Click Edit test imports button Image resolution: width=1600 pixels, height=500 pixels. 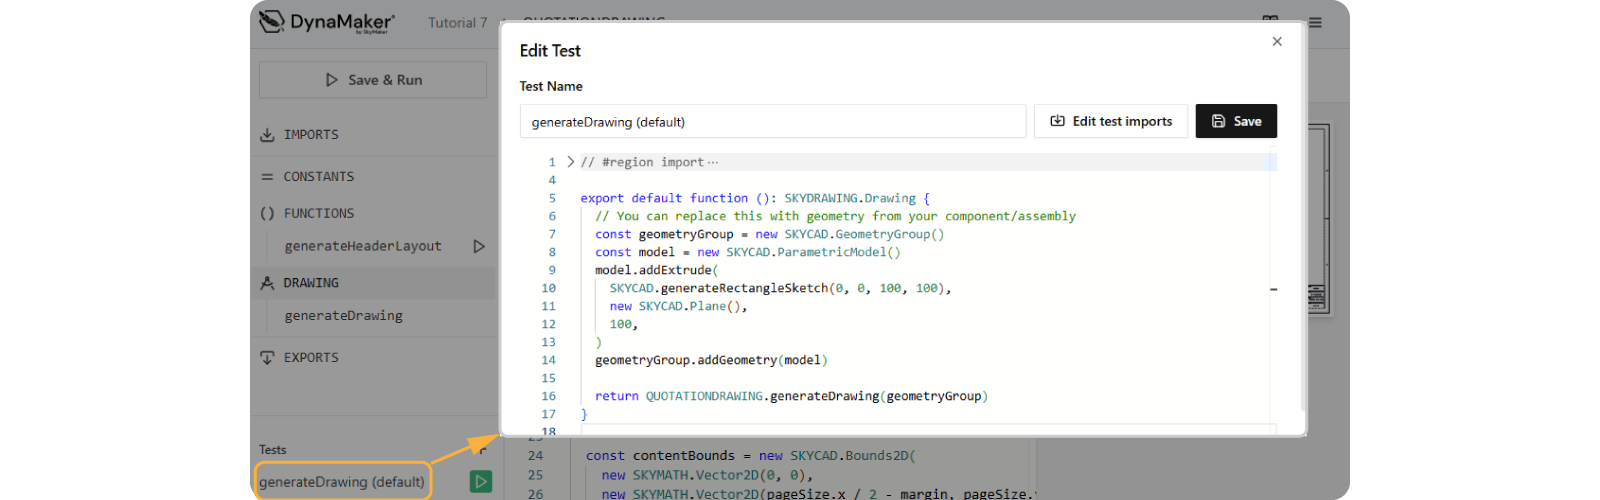[1110, 121]
